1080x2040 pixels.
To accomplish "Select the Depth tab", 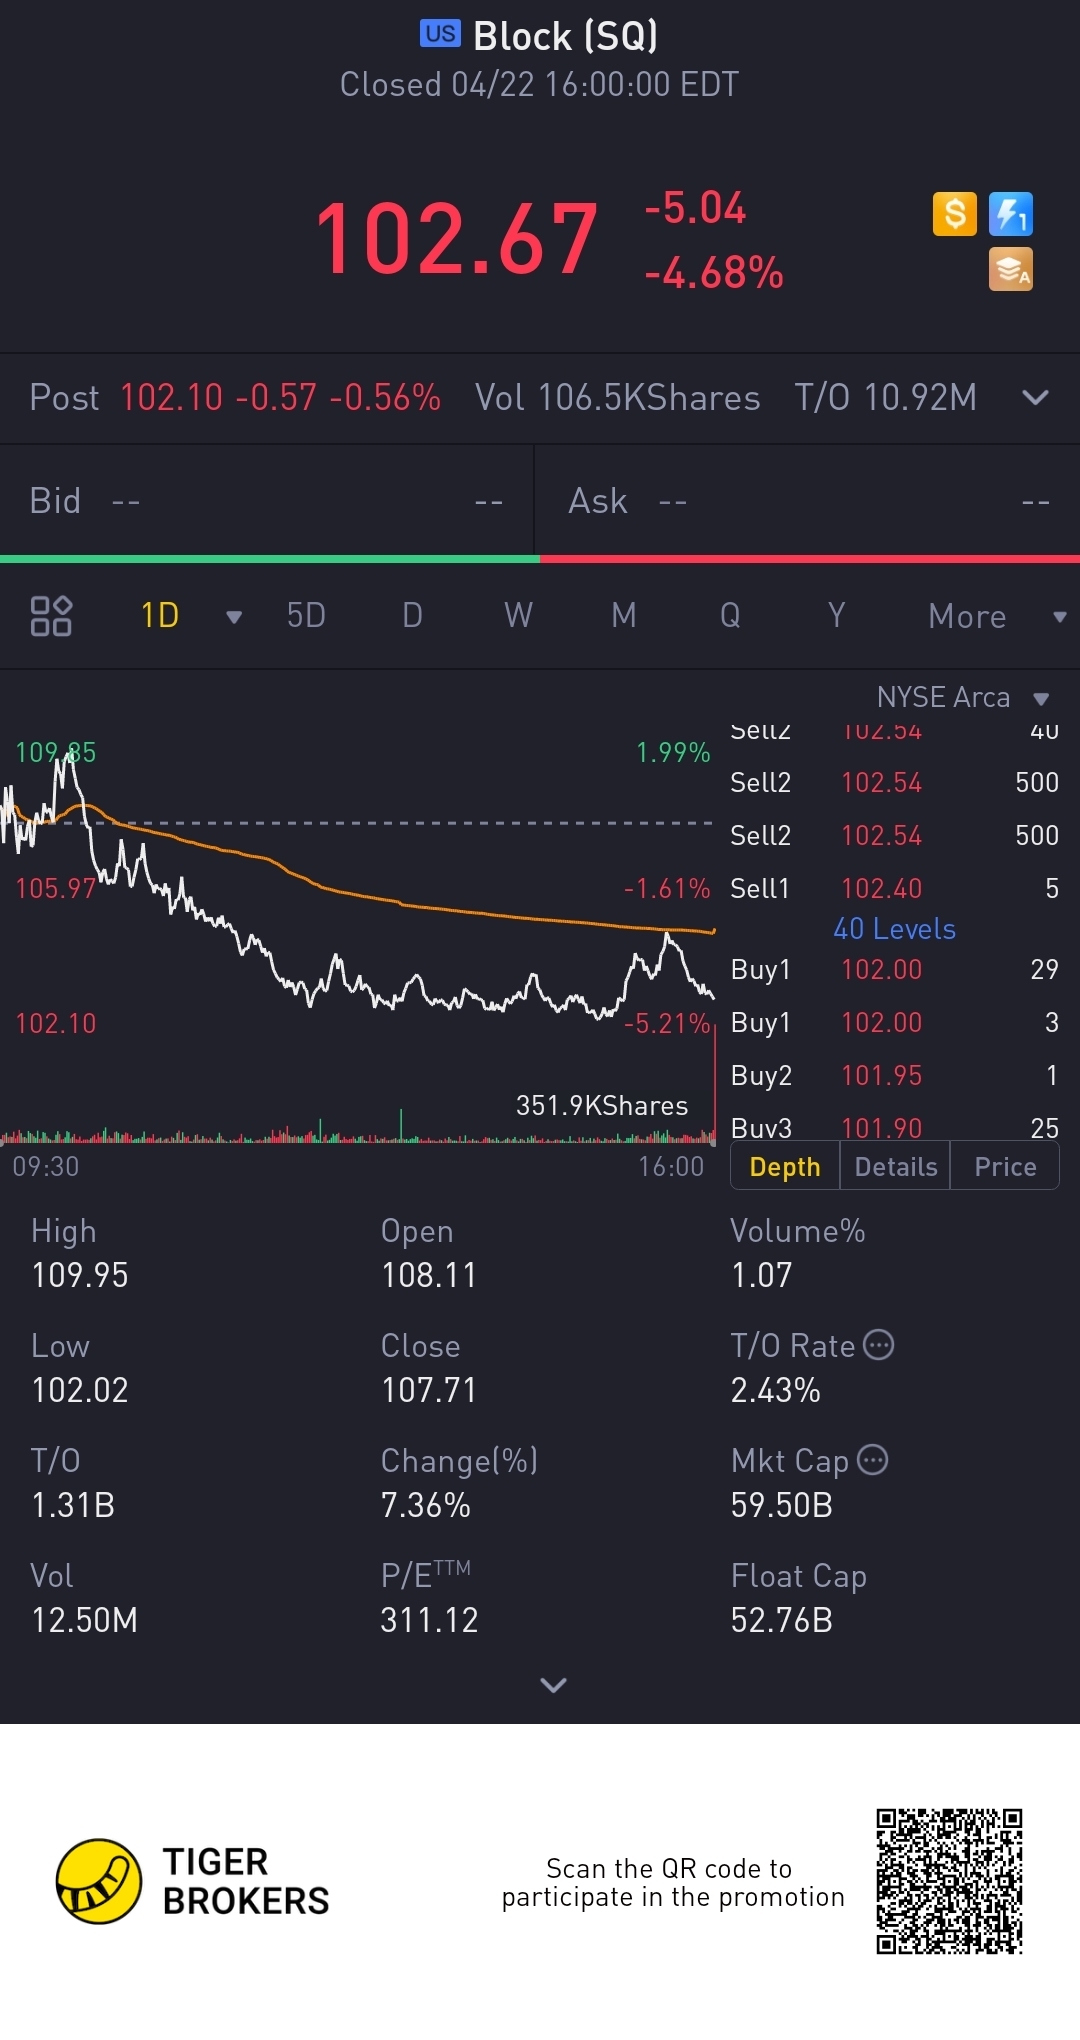I will click(x=785, y=1167).
